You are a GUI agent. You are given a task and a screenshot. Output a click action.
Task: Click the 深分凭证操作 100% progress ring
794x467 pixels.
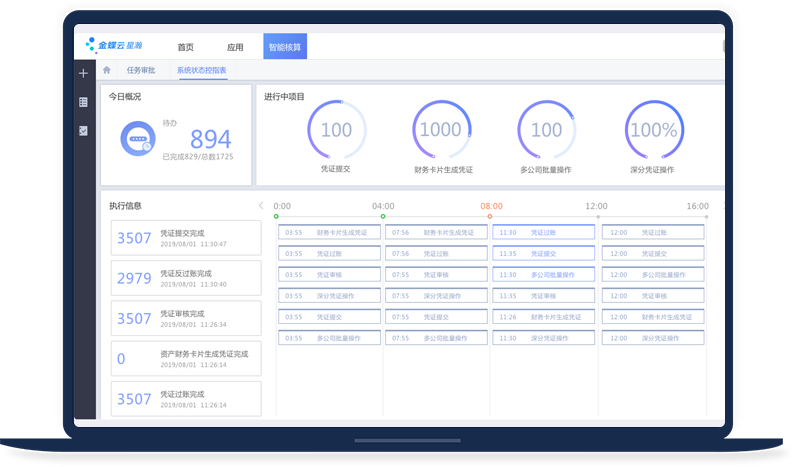(x=654, y=130)
